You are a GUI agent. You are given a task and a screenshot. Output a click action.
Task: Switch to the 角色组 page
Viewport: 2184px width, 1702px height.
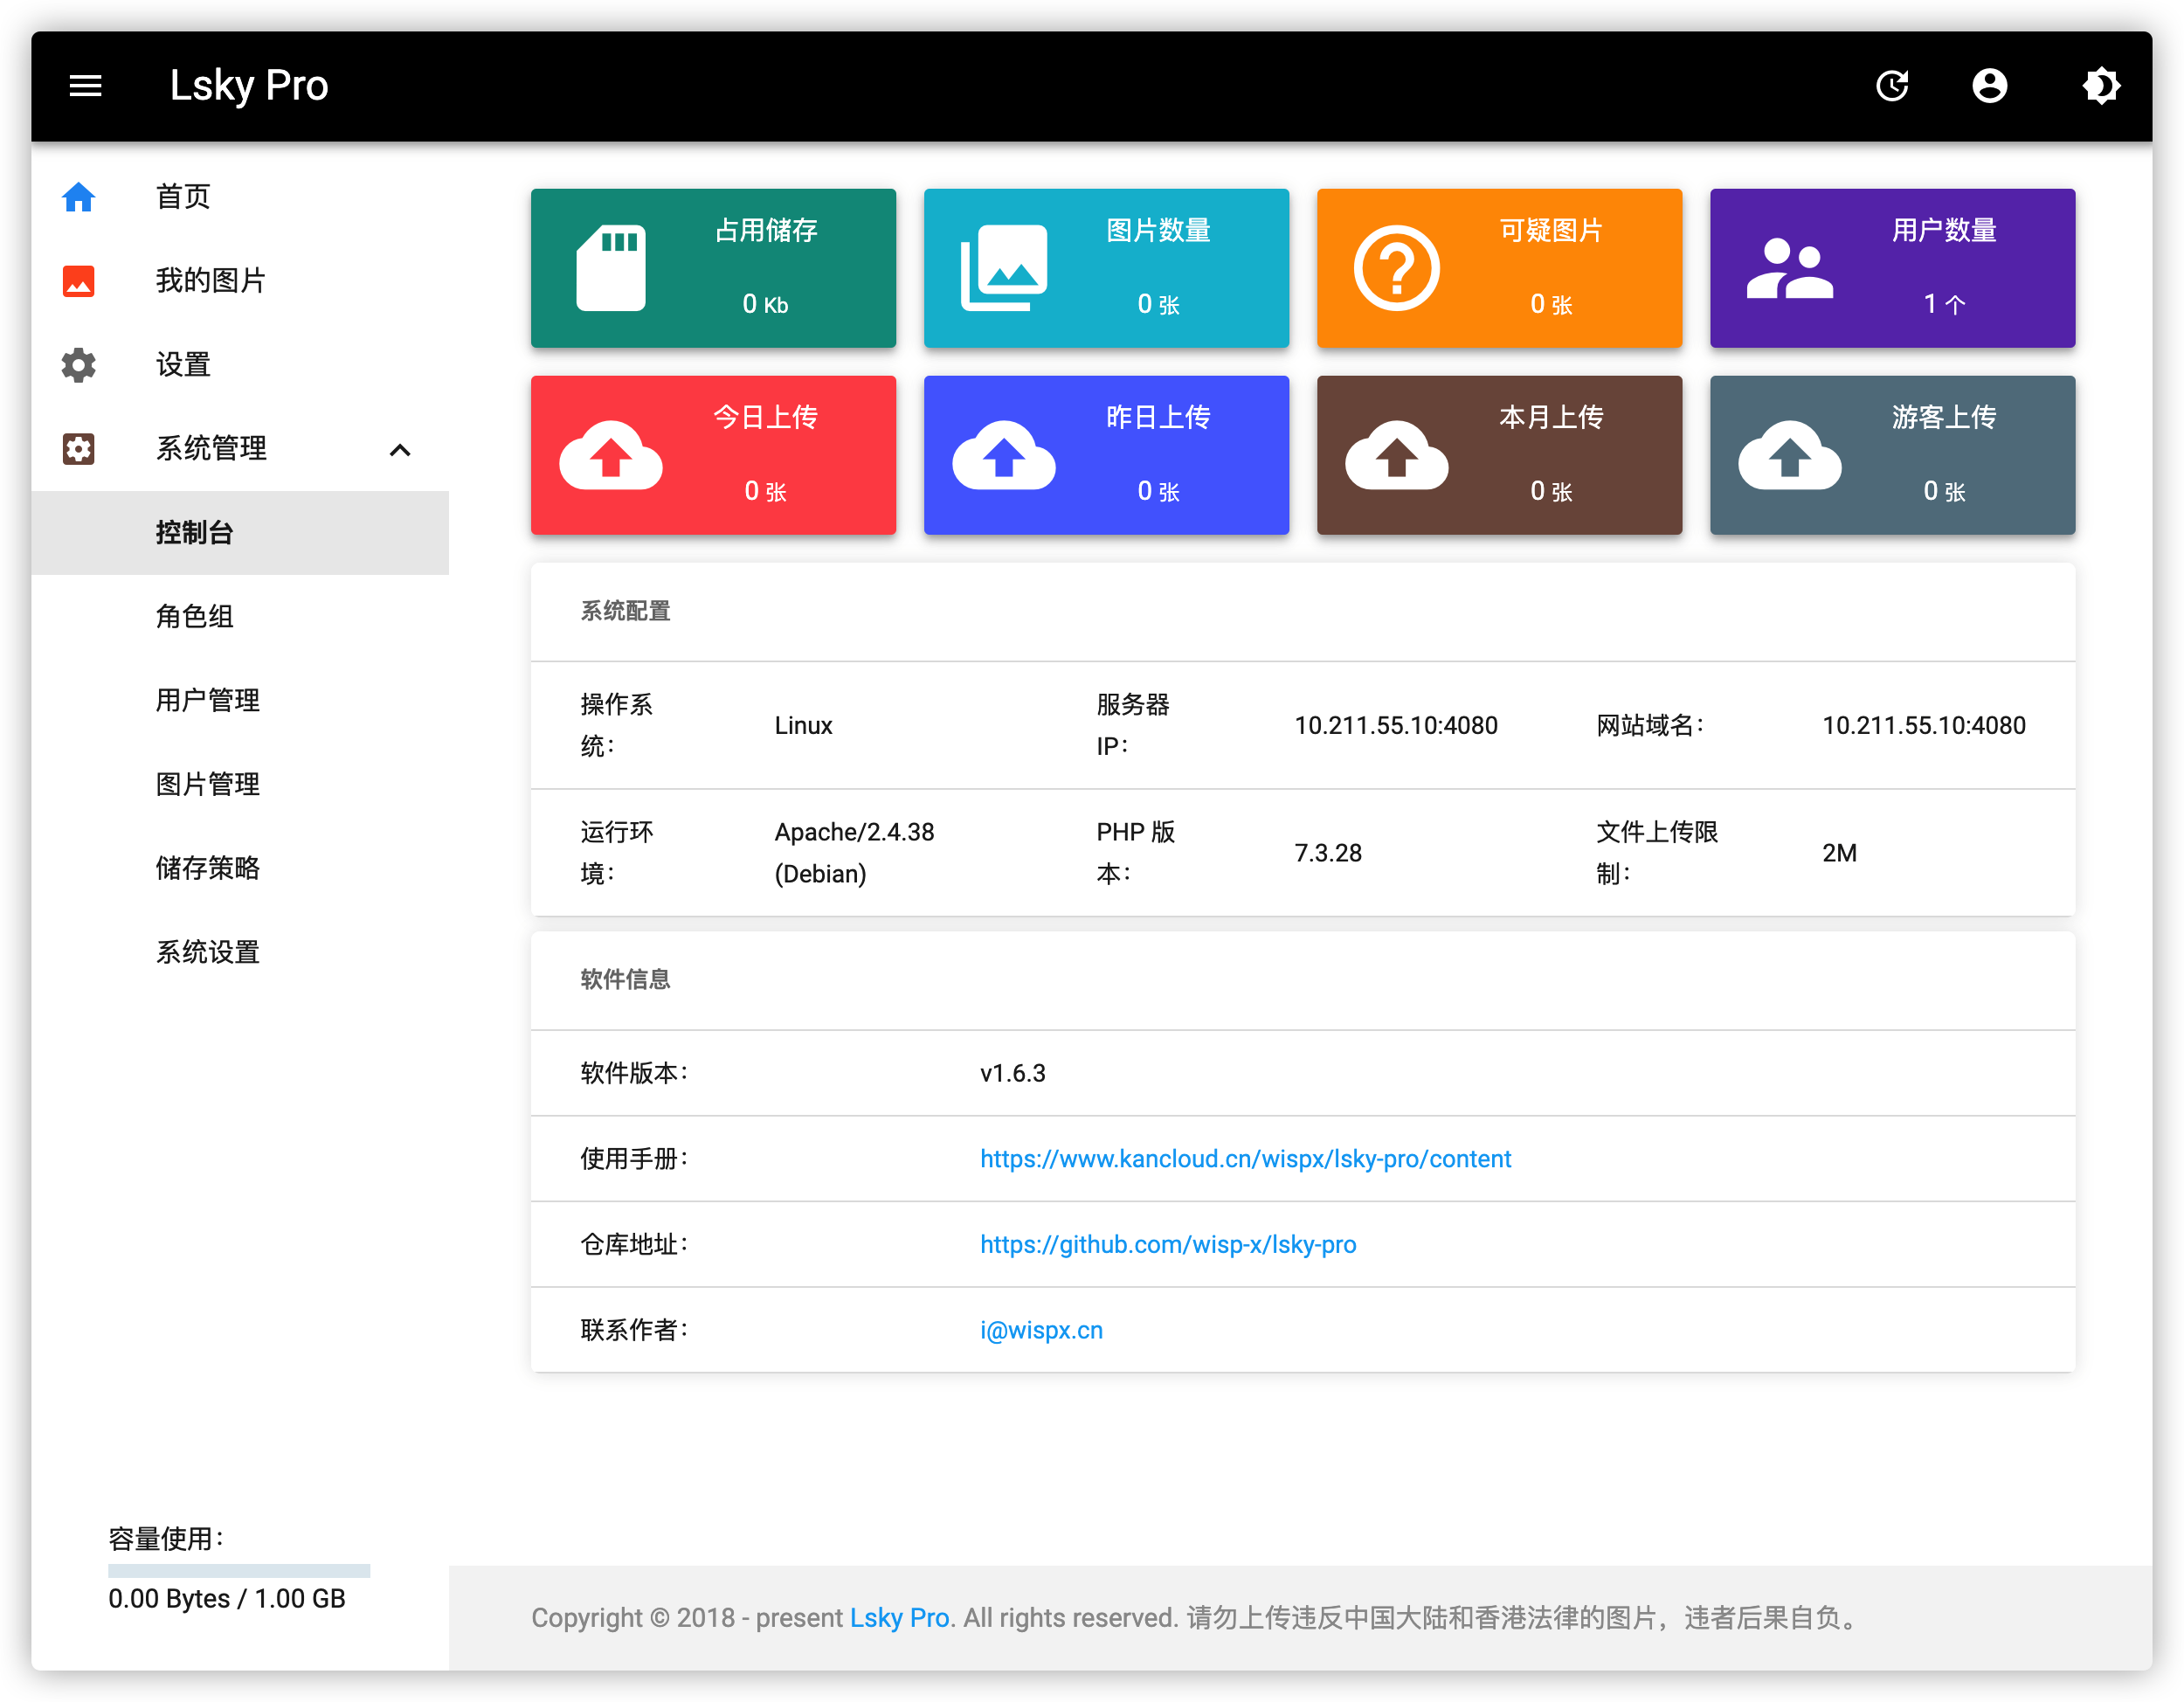pyautogui.click(x=196, y=617)
